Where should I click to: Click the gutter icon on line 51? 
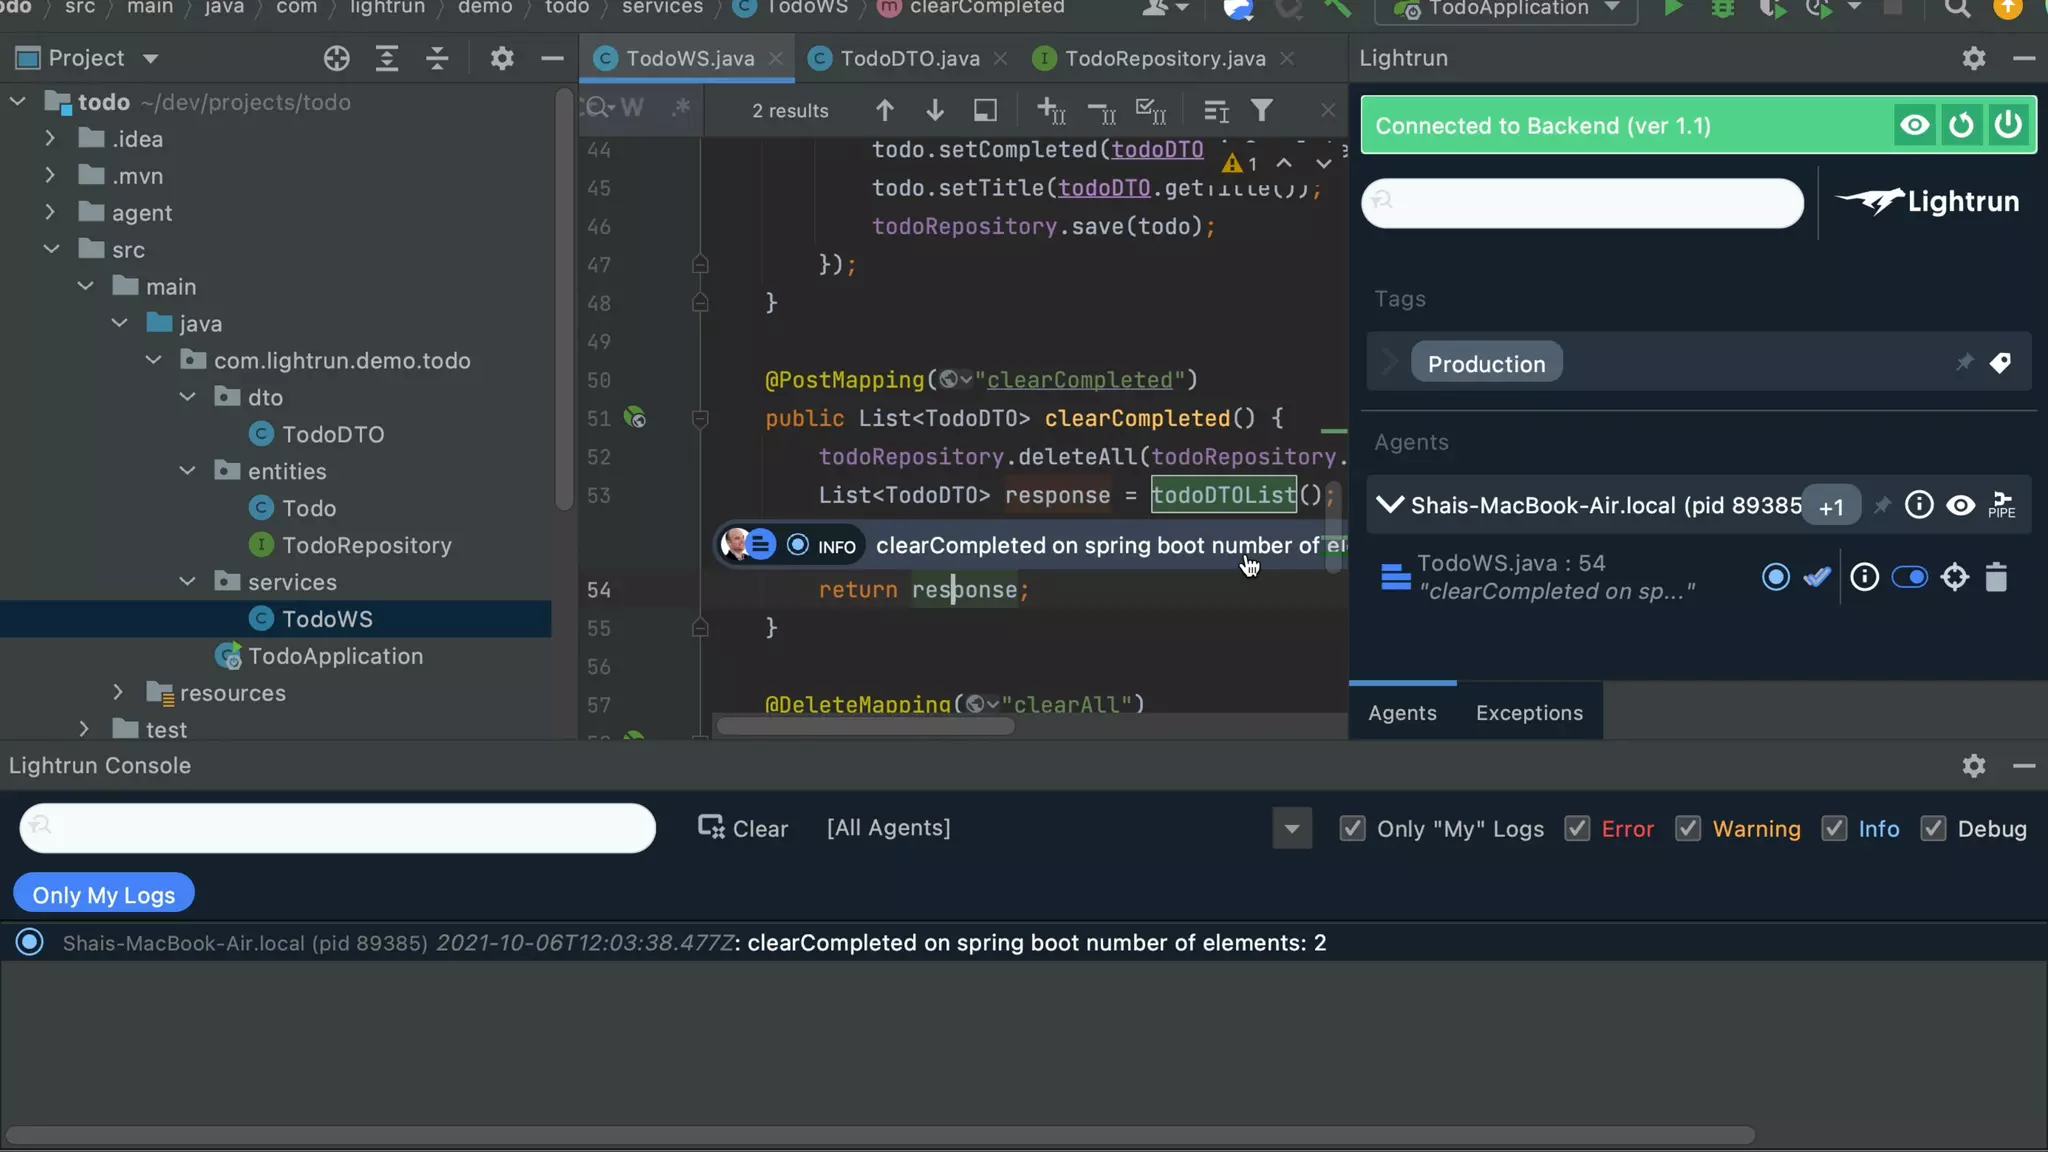click(x=635, y=418)
